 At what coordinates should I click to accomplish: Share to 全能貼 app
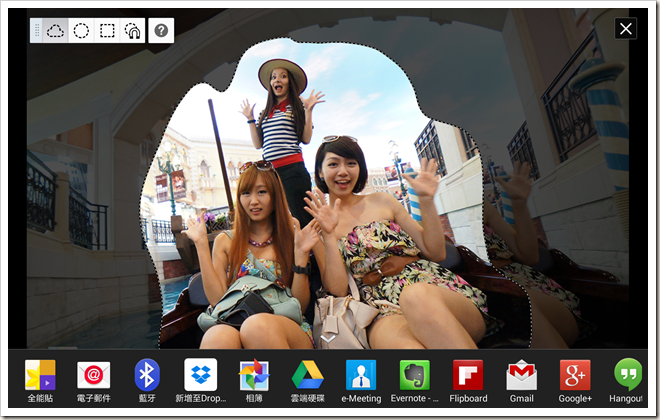(40, 380)
